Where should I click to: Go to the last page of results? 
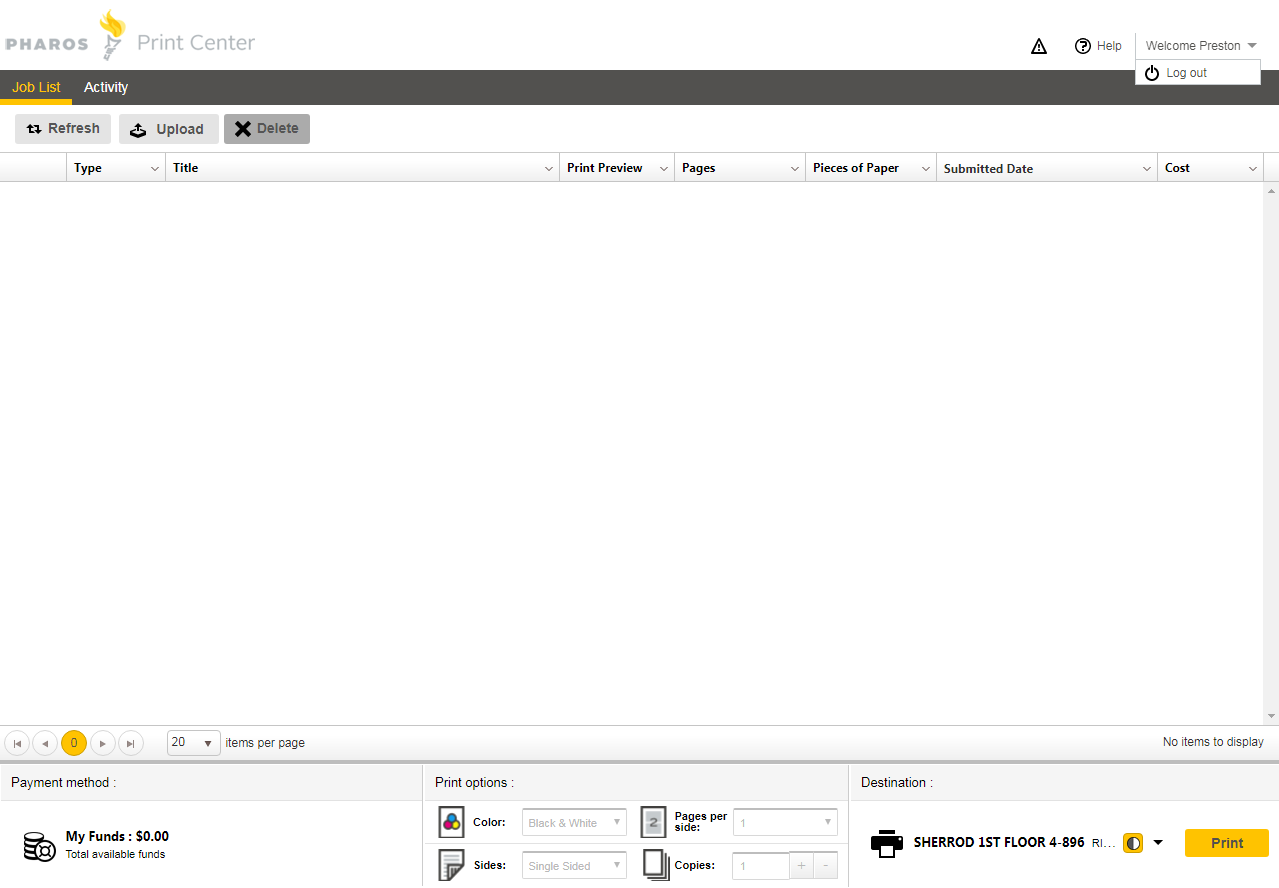(131, 743)
